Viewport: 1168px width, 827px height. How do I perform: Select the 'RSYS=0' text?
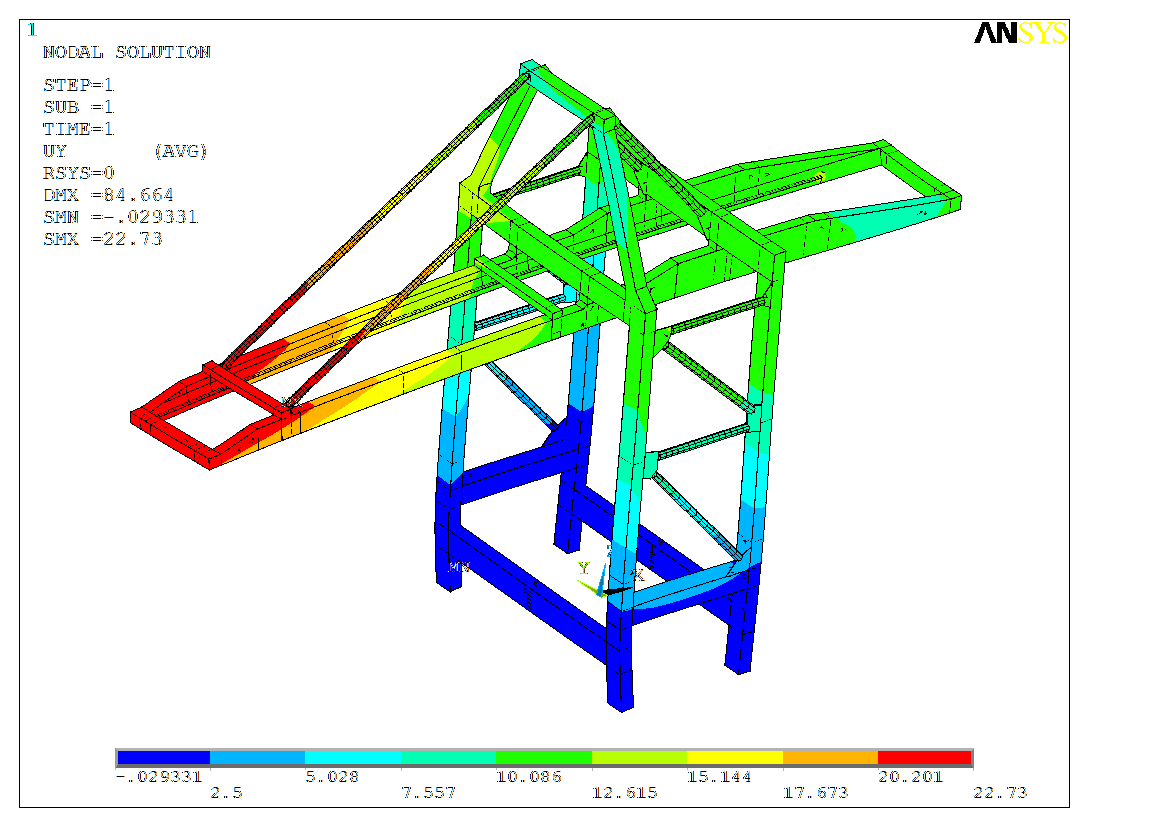[x=78, y=173]
